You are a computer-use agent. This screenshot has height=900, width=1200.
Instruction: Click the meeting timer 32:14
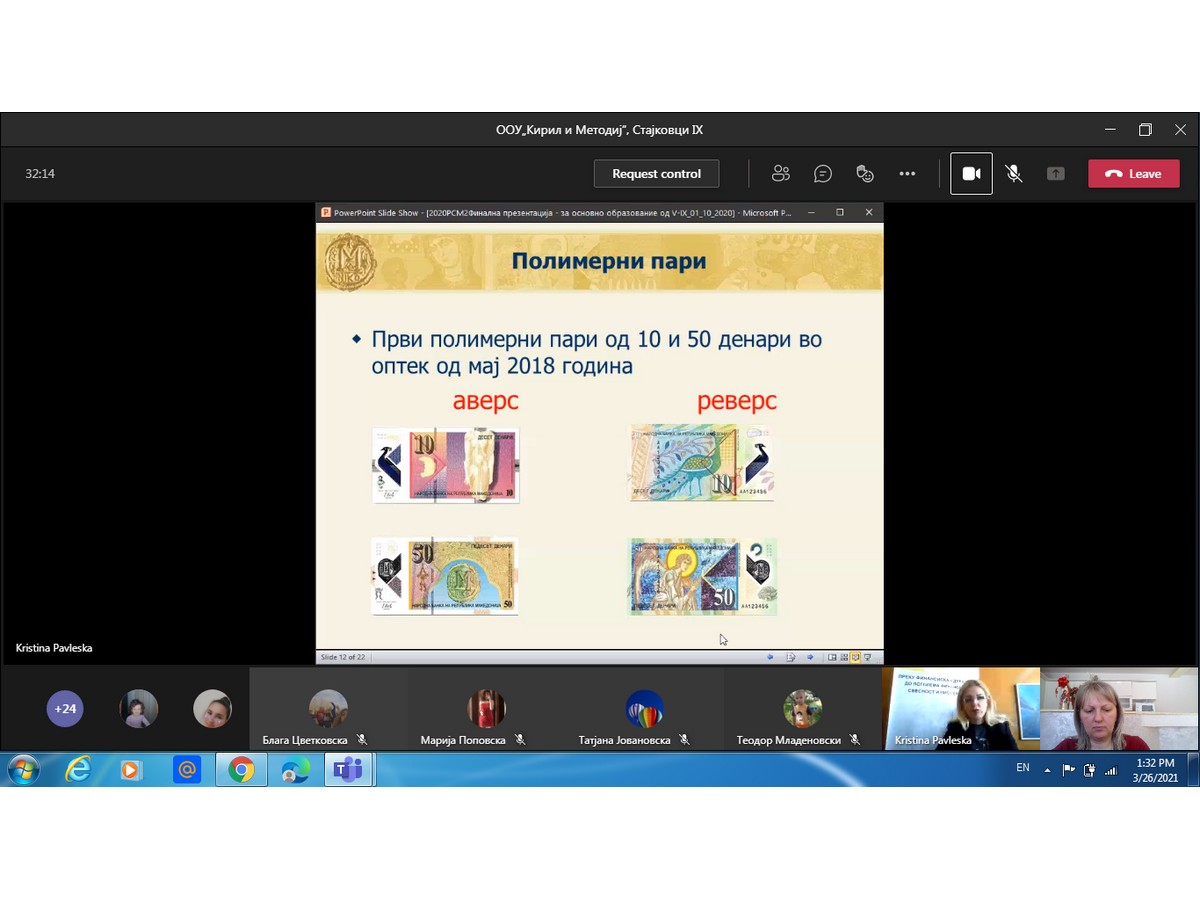pyautogui.click(x=40, y=174)
